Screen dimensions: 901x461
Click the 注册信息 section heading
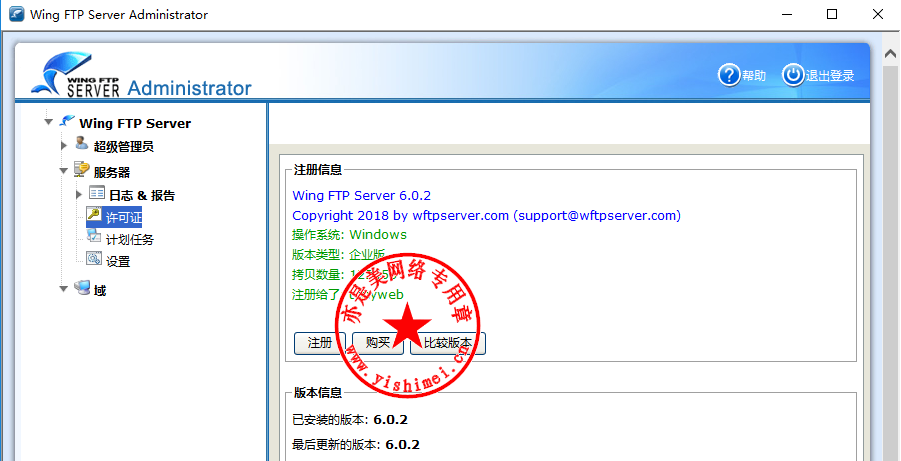pos(318,170)
